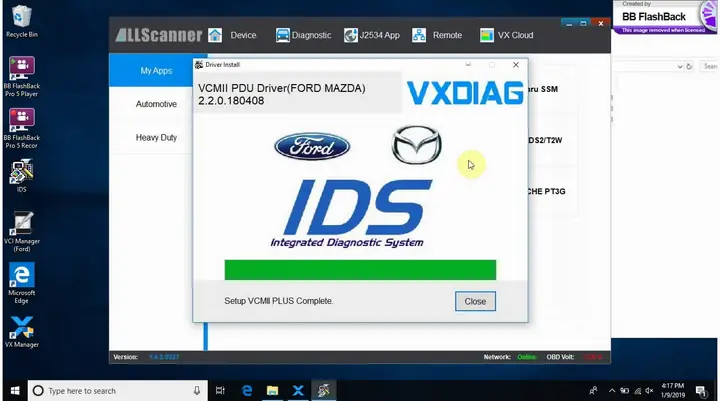Select Automotive category in sidebar
Viewport: 720px width, 401px height.
tap(156, 104)
